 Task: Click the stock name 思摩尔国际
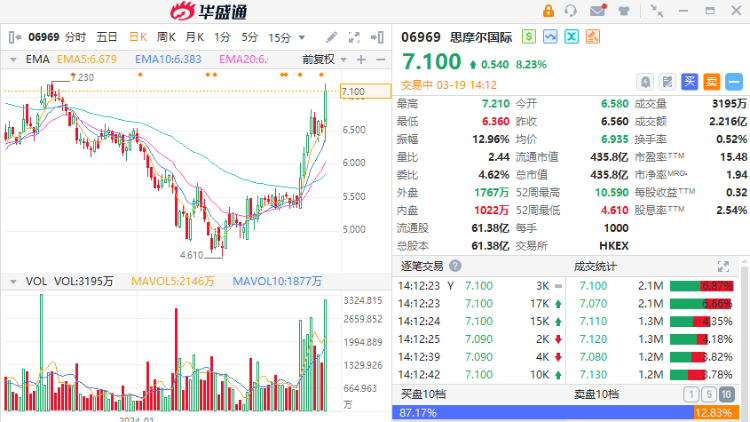(481, 37)
